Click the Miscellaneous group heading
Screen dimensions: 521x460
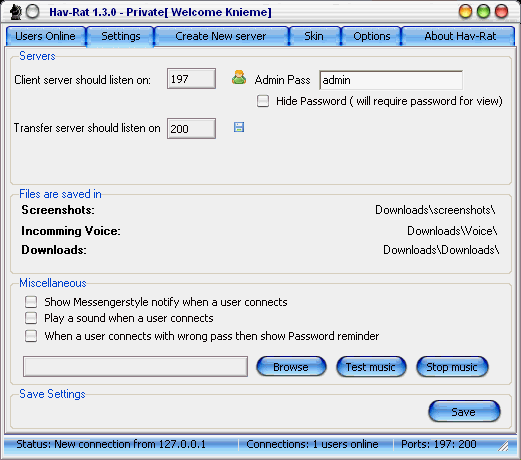tap(53, 283)
